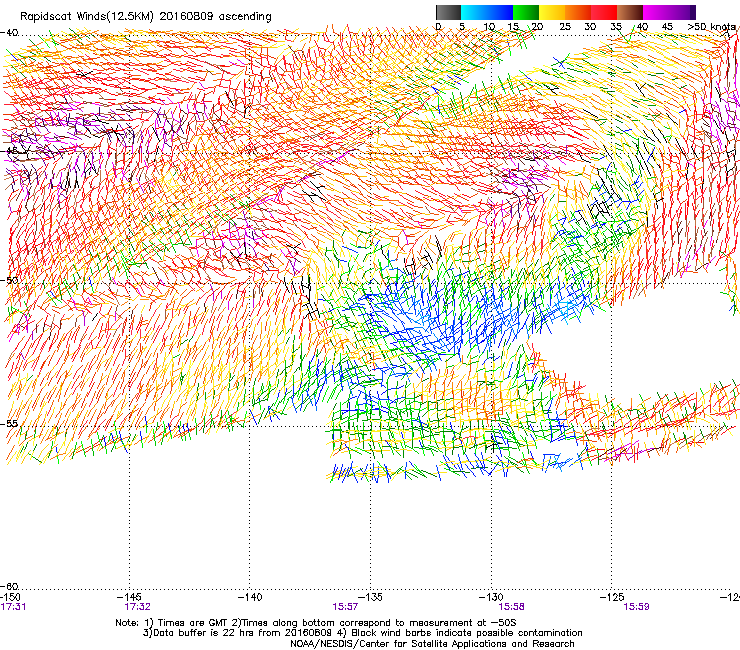Screen dimensions: 740x650
Task: Click the orange 25-30 knots legend swatch
Action: (x=578, y=12)
